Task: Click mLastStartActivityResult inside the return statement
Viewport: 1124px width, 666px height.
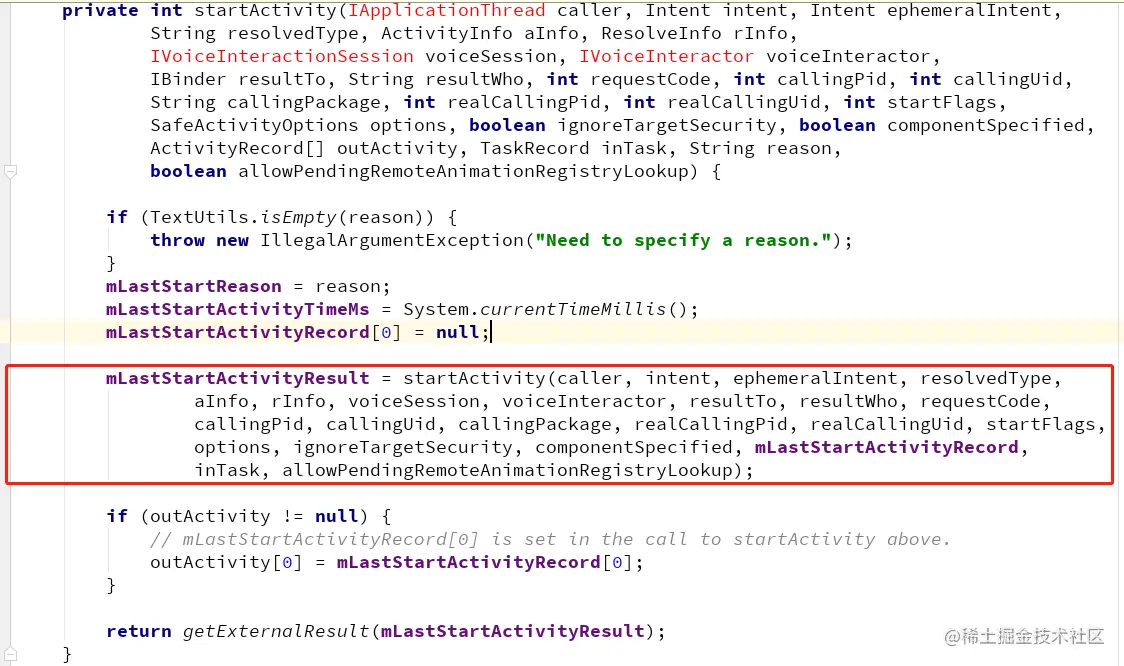Action: 513,631
